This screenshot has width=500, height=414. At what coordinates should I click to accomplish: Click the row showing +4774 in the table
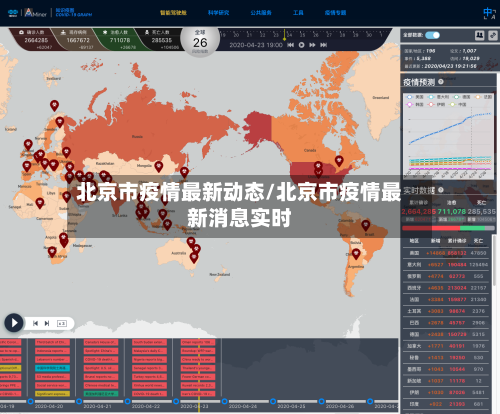tap(446, 276)
